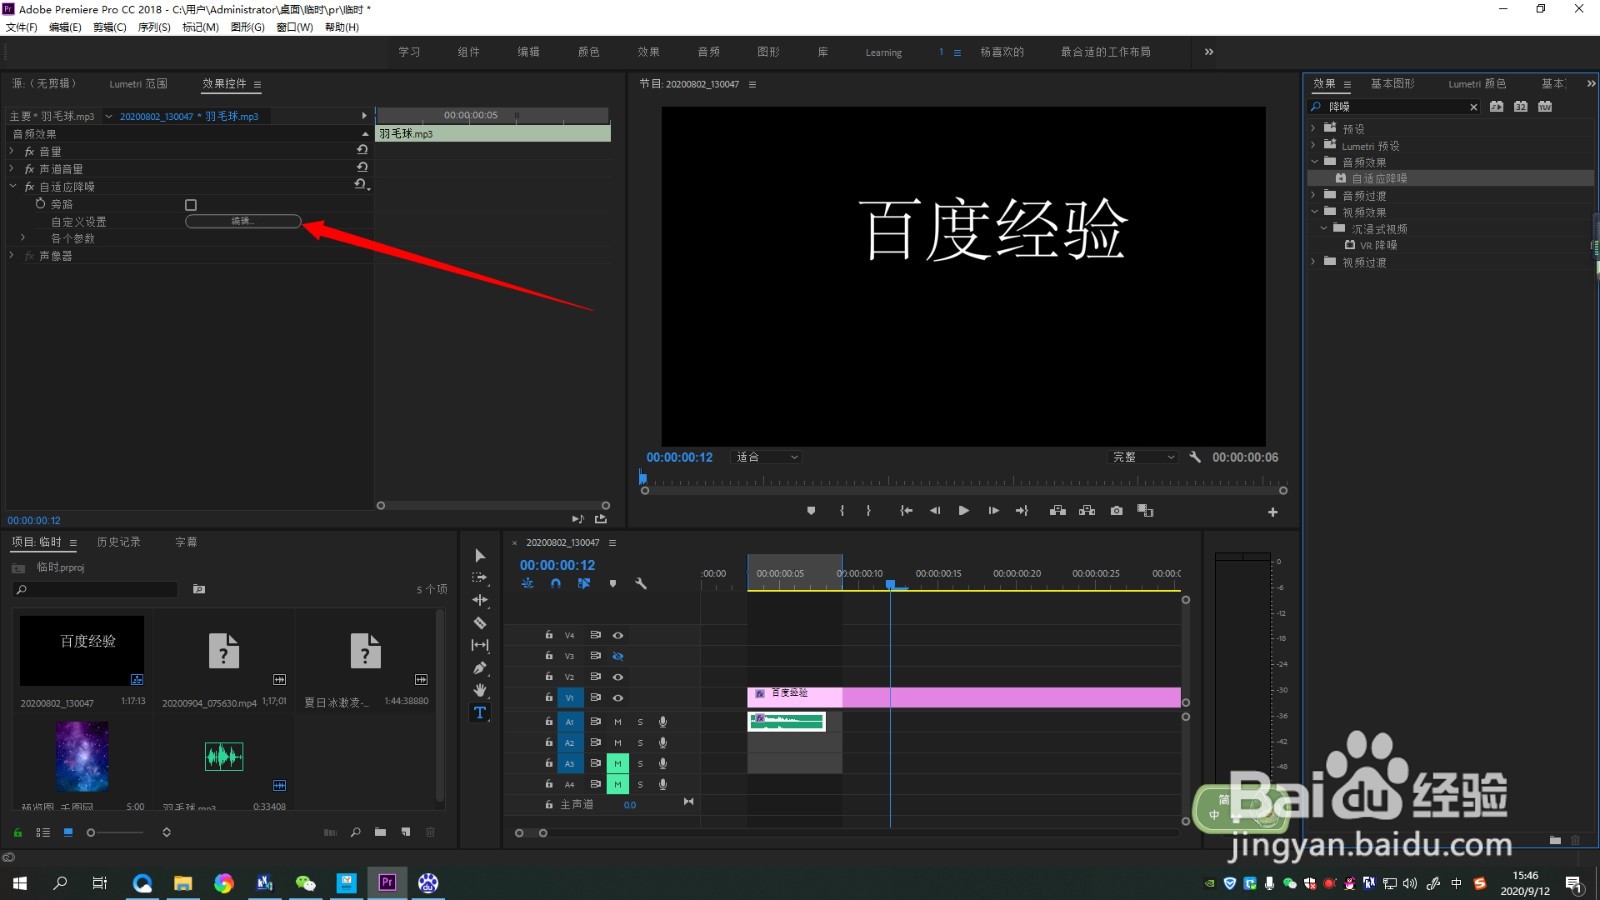Solo audio track A2

[640, 742]
